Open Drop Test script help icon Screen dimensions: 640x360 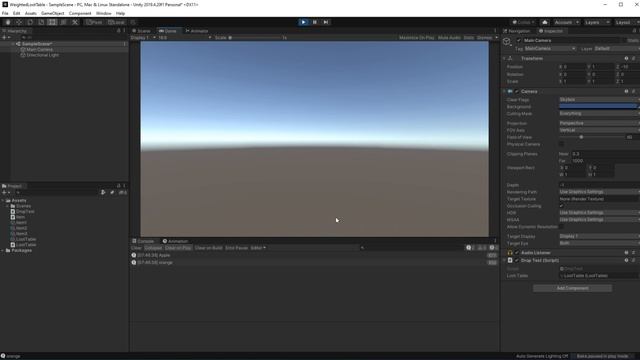tap(626, 260)
